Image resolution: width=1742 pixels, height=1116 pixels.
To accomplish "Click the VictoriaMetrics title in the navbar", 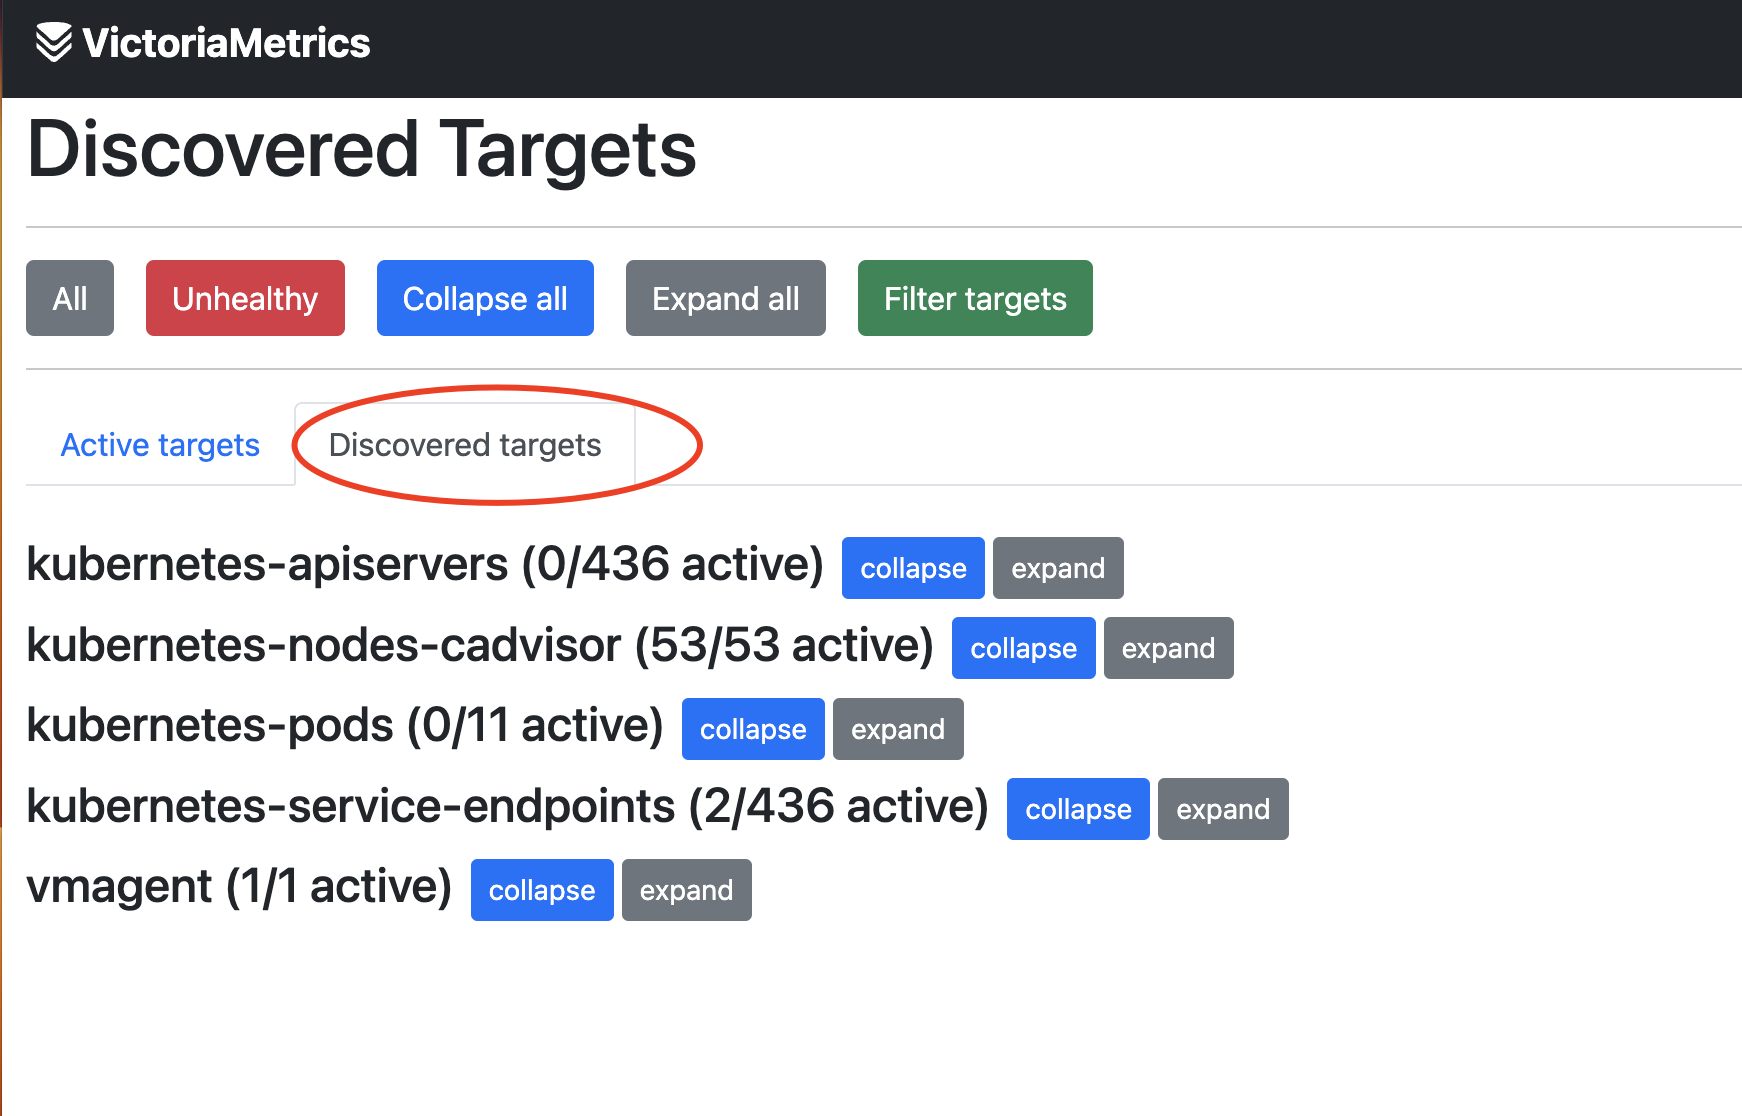I will coord(228,42).
